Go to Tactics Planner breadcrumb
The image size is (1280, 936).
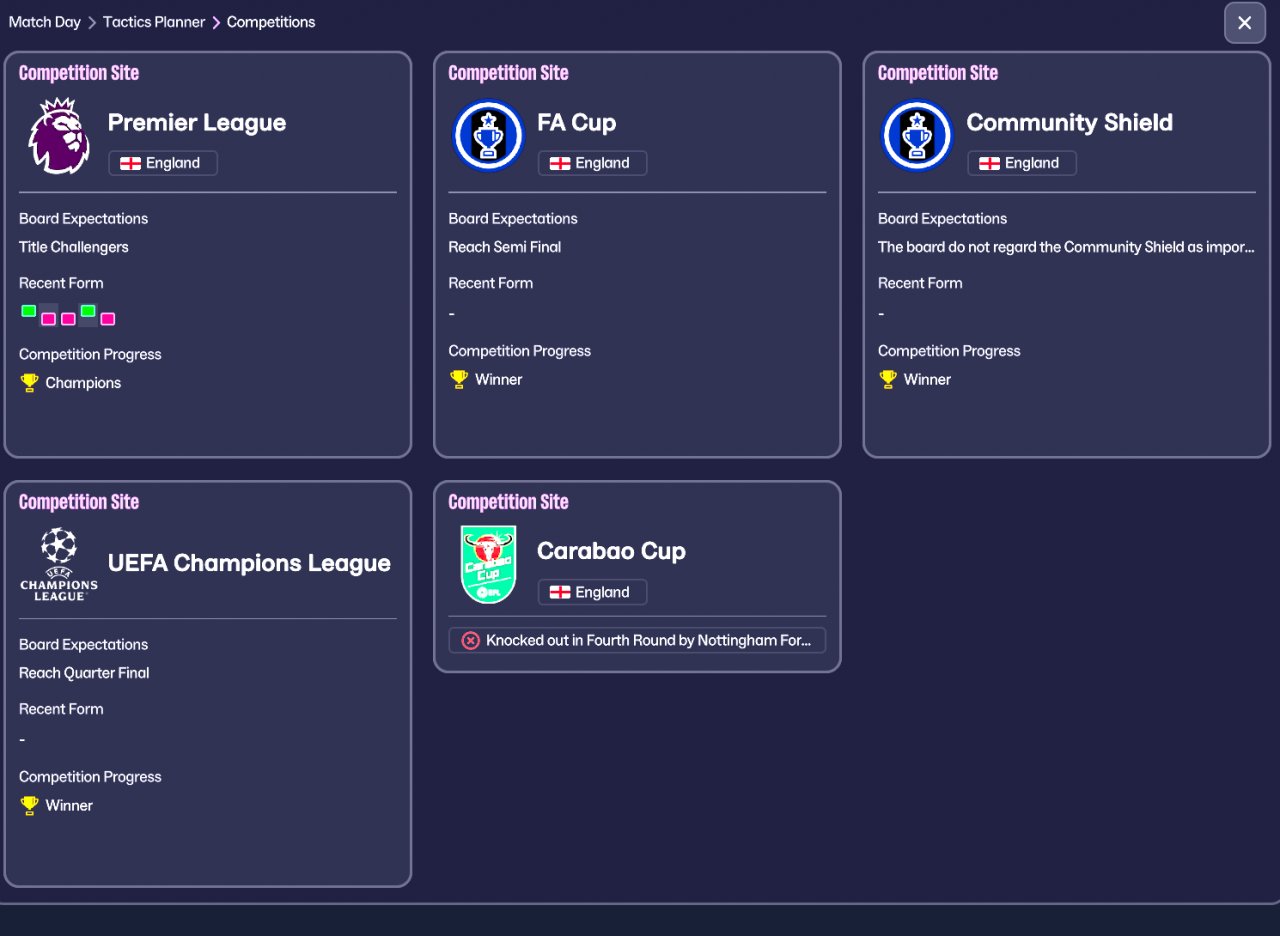[x=154, y=22]
